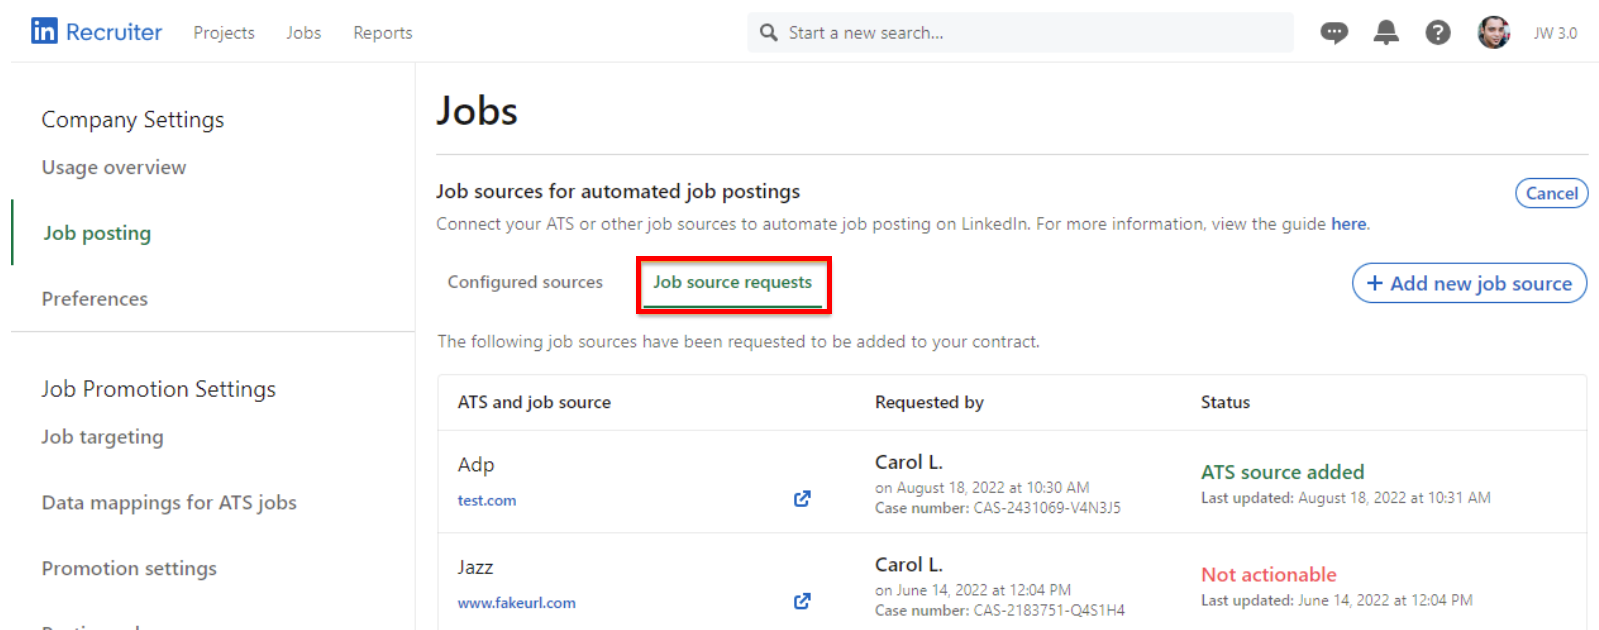Open Promotion settings in sidebar

pyautogui.click(x=129, y=568)
